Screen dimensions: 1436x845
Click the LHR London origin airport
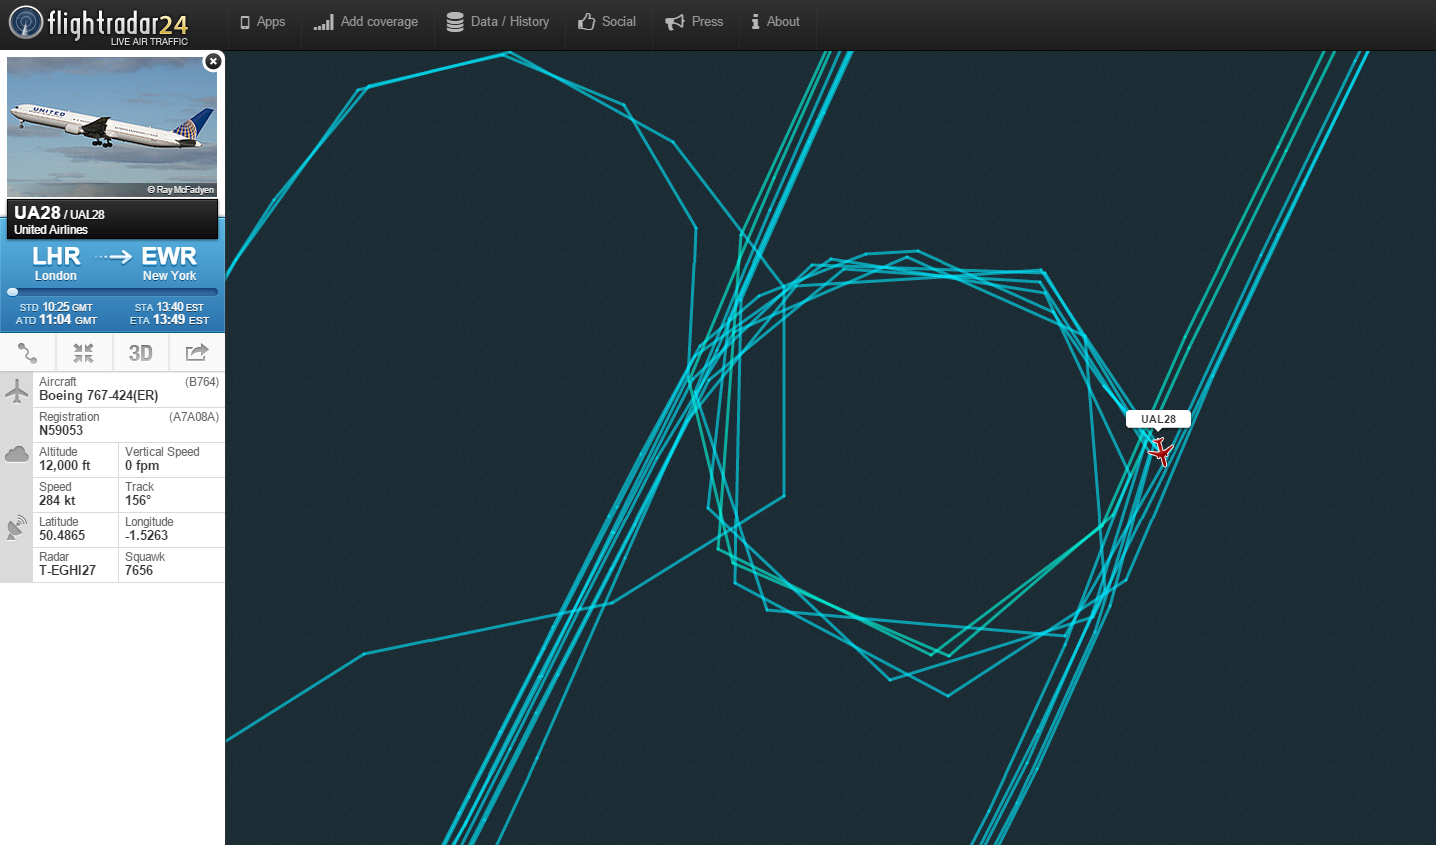[56, 264]
